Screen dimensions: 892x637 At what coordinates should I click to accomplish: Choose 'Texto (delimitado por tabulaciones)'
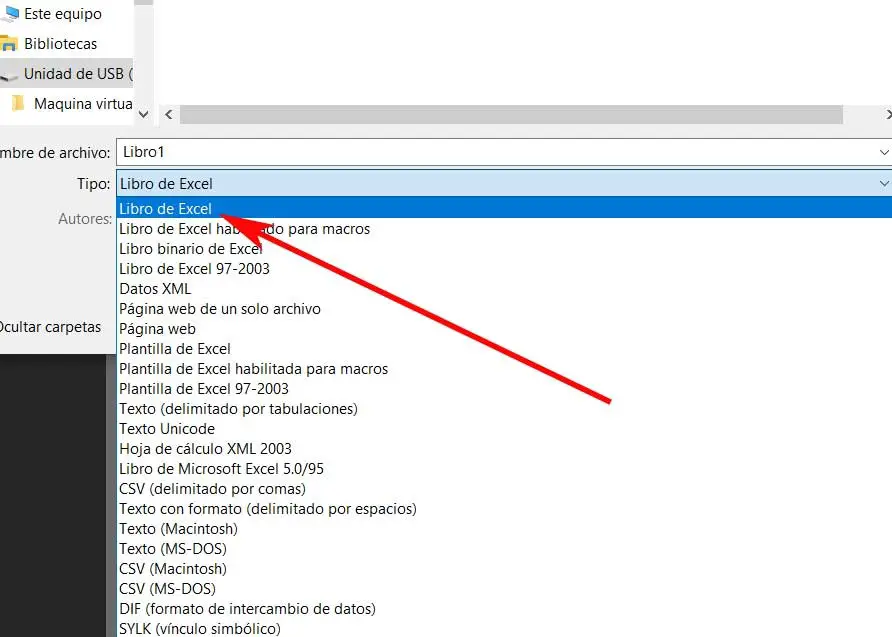pyautogui.click(x=238, y=408)
